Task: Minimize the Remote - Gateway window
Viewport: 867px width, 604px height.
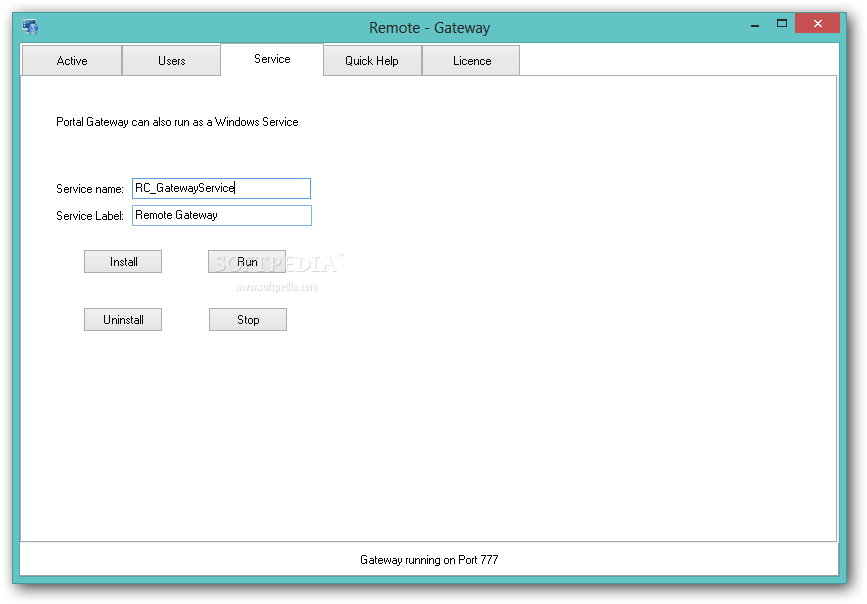Action: 755,24
